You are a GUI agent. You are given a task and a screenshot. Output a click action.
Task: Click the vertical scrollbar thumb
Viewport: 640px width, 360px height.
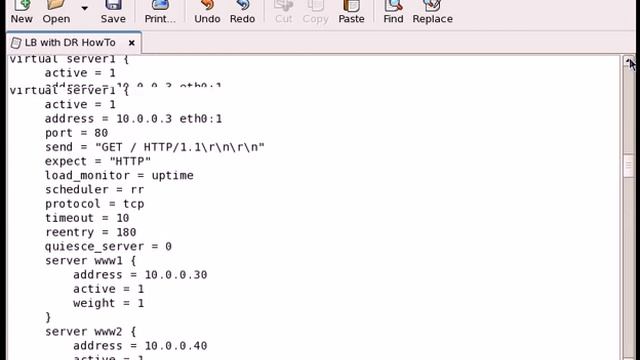[x=629, y=166]
